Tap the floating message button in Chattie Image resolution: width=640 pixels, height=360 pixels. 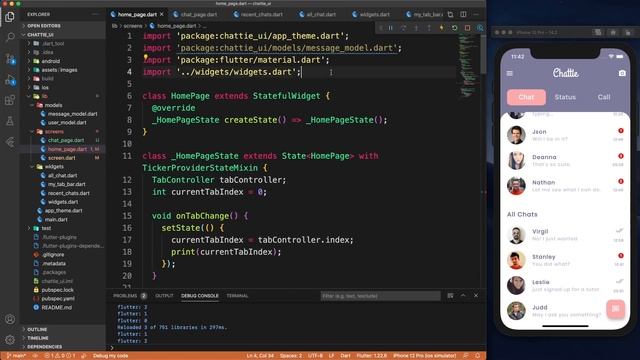point(616,309)
